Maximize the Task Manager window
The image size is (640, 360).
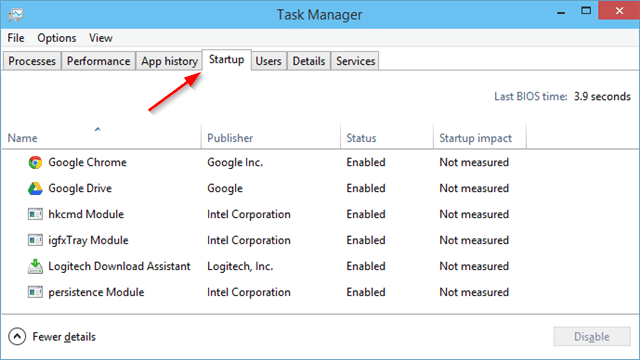pyautogui.click(x=586, y=11)
